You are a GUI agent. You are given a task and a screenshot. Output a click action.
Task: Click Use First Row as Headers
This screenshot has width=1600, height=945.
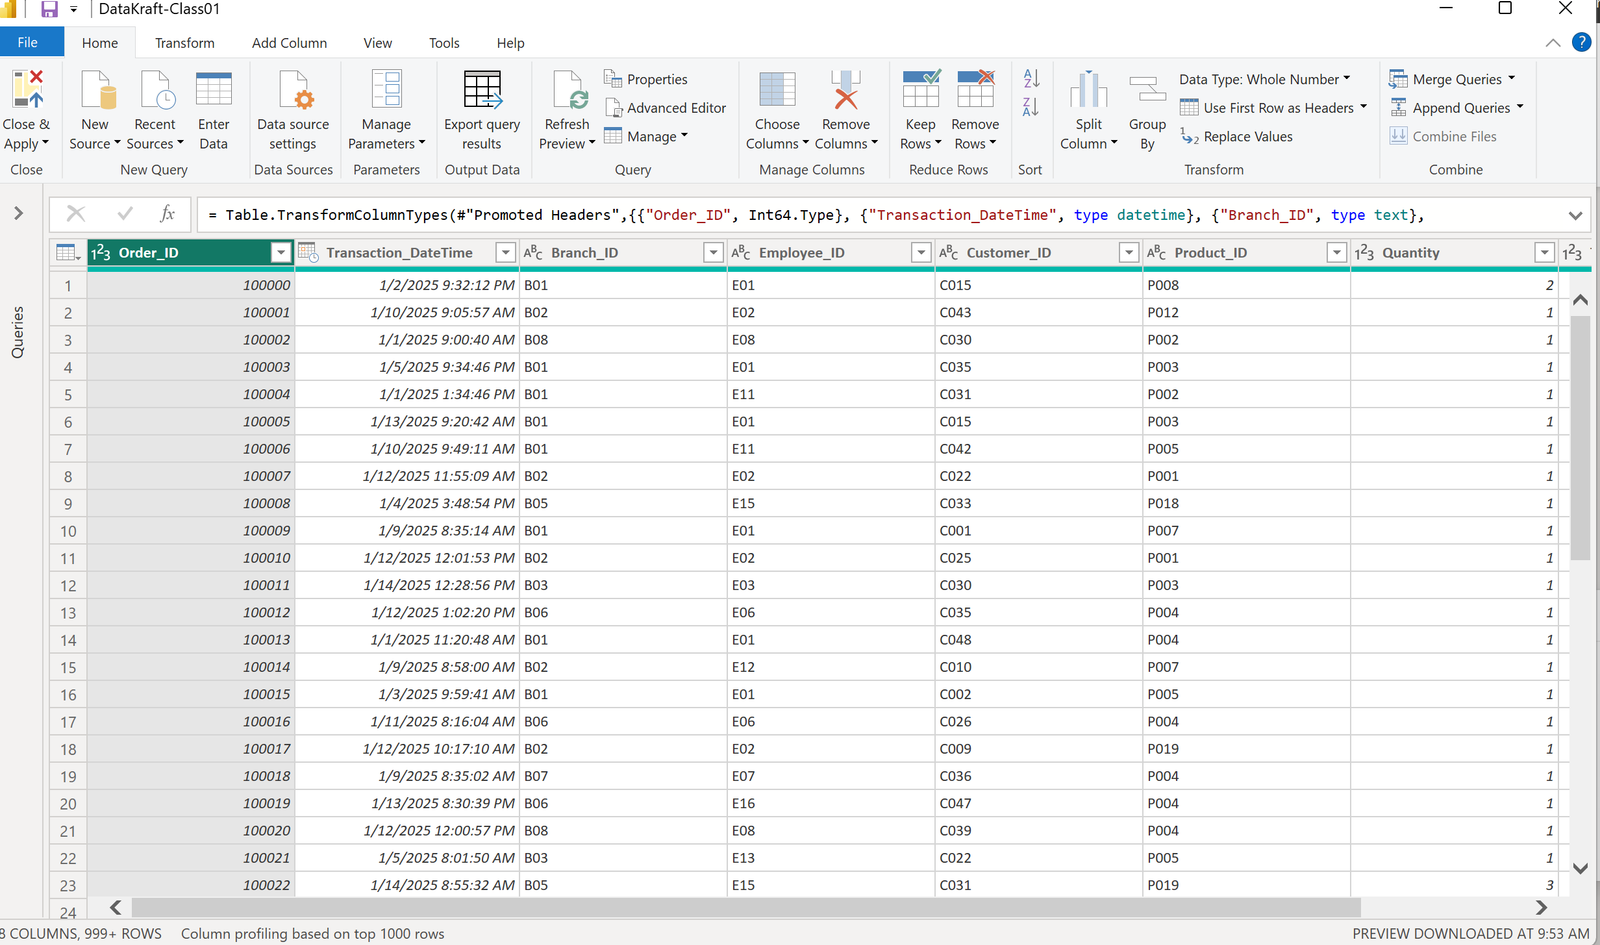coord(1273,108)
